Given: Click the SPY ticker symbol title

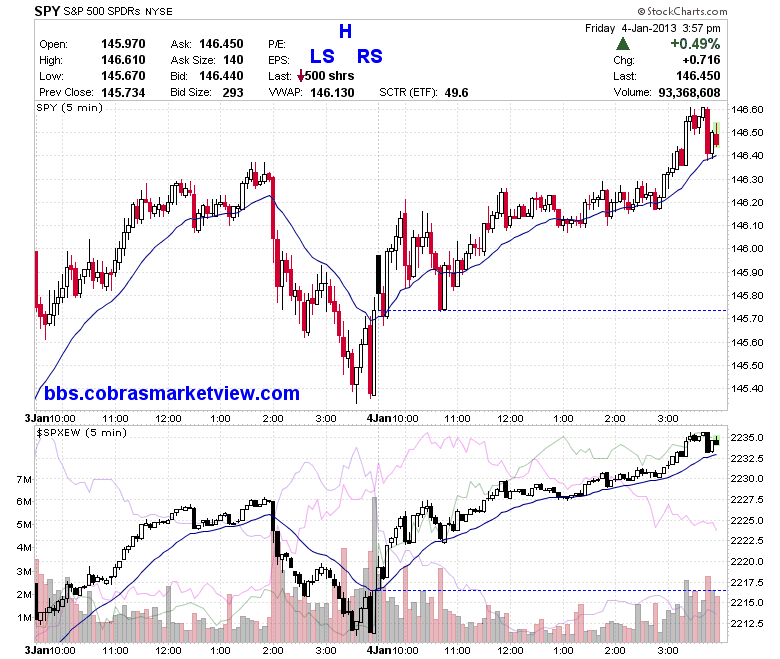Looking at the screenshot, I should tap(47, 11).
